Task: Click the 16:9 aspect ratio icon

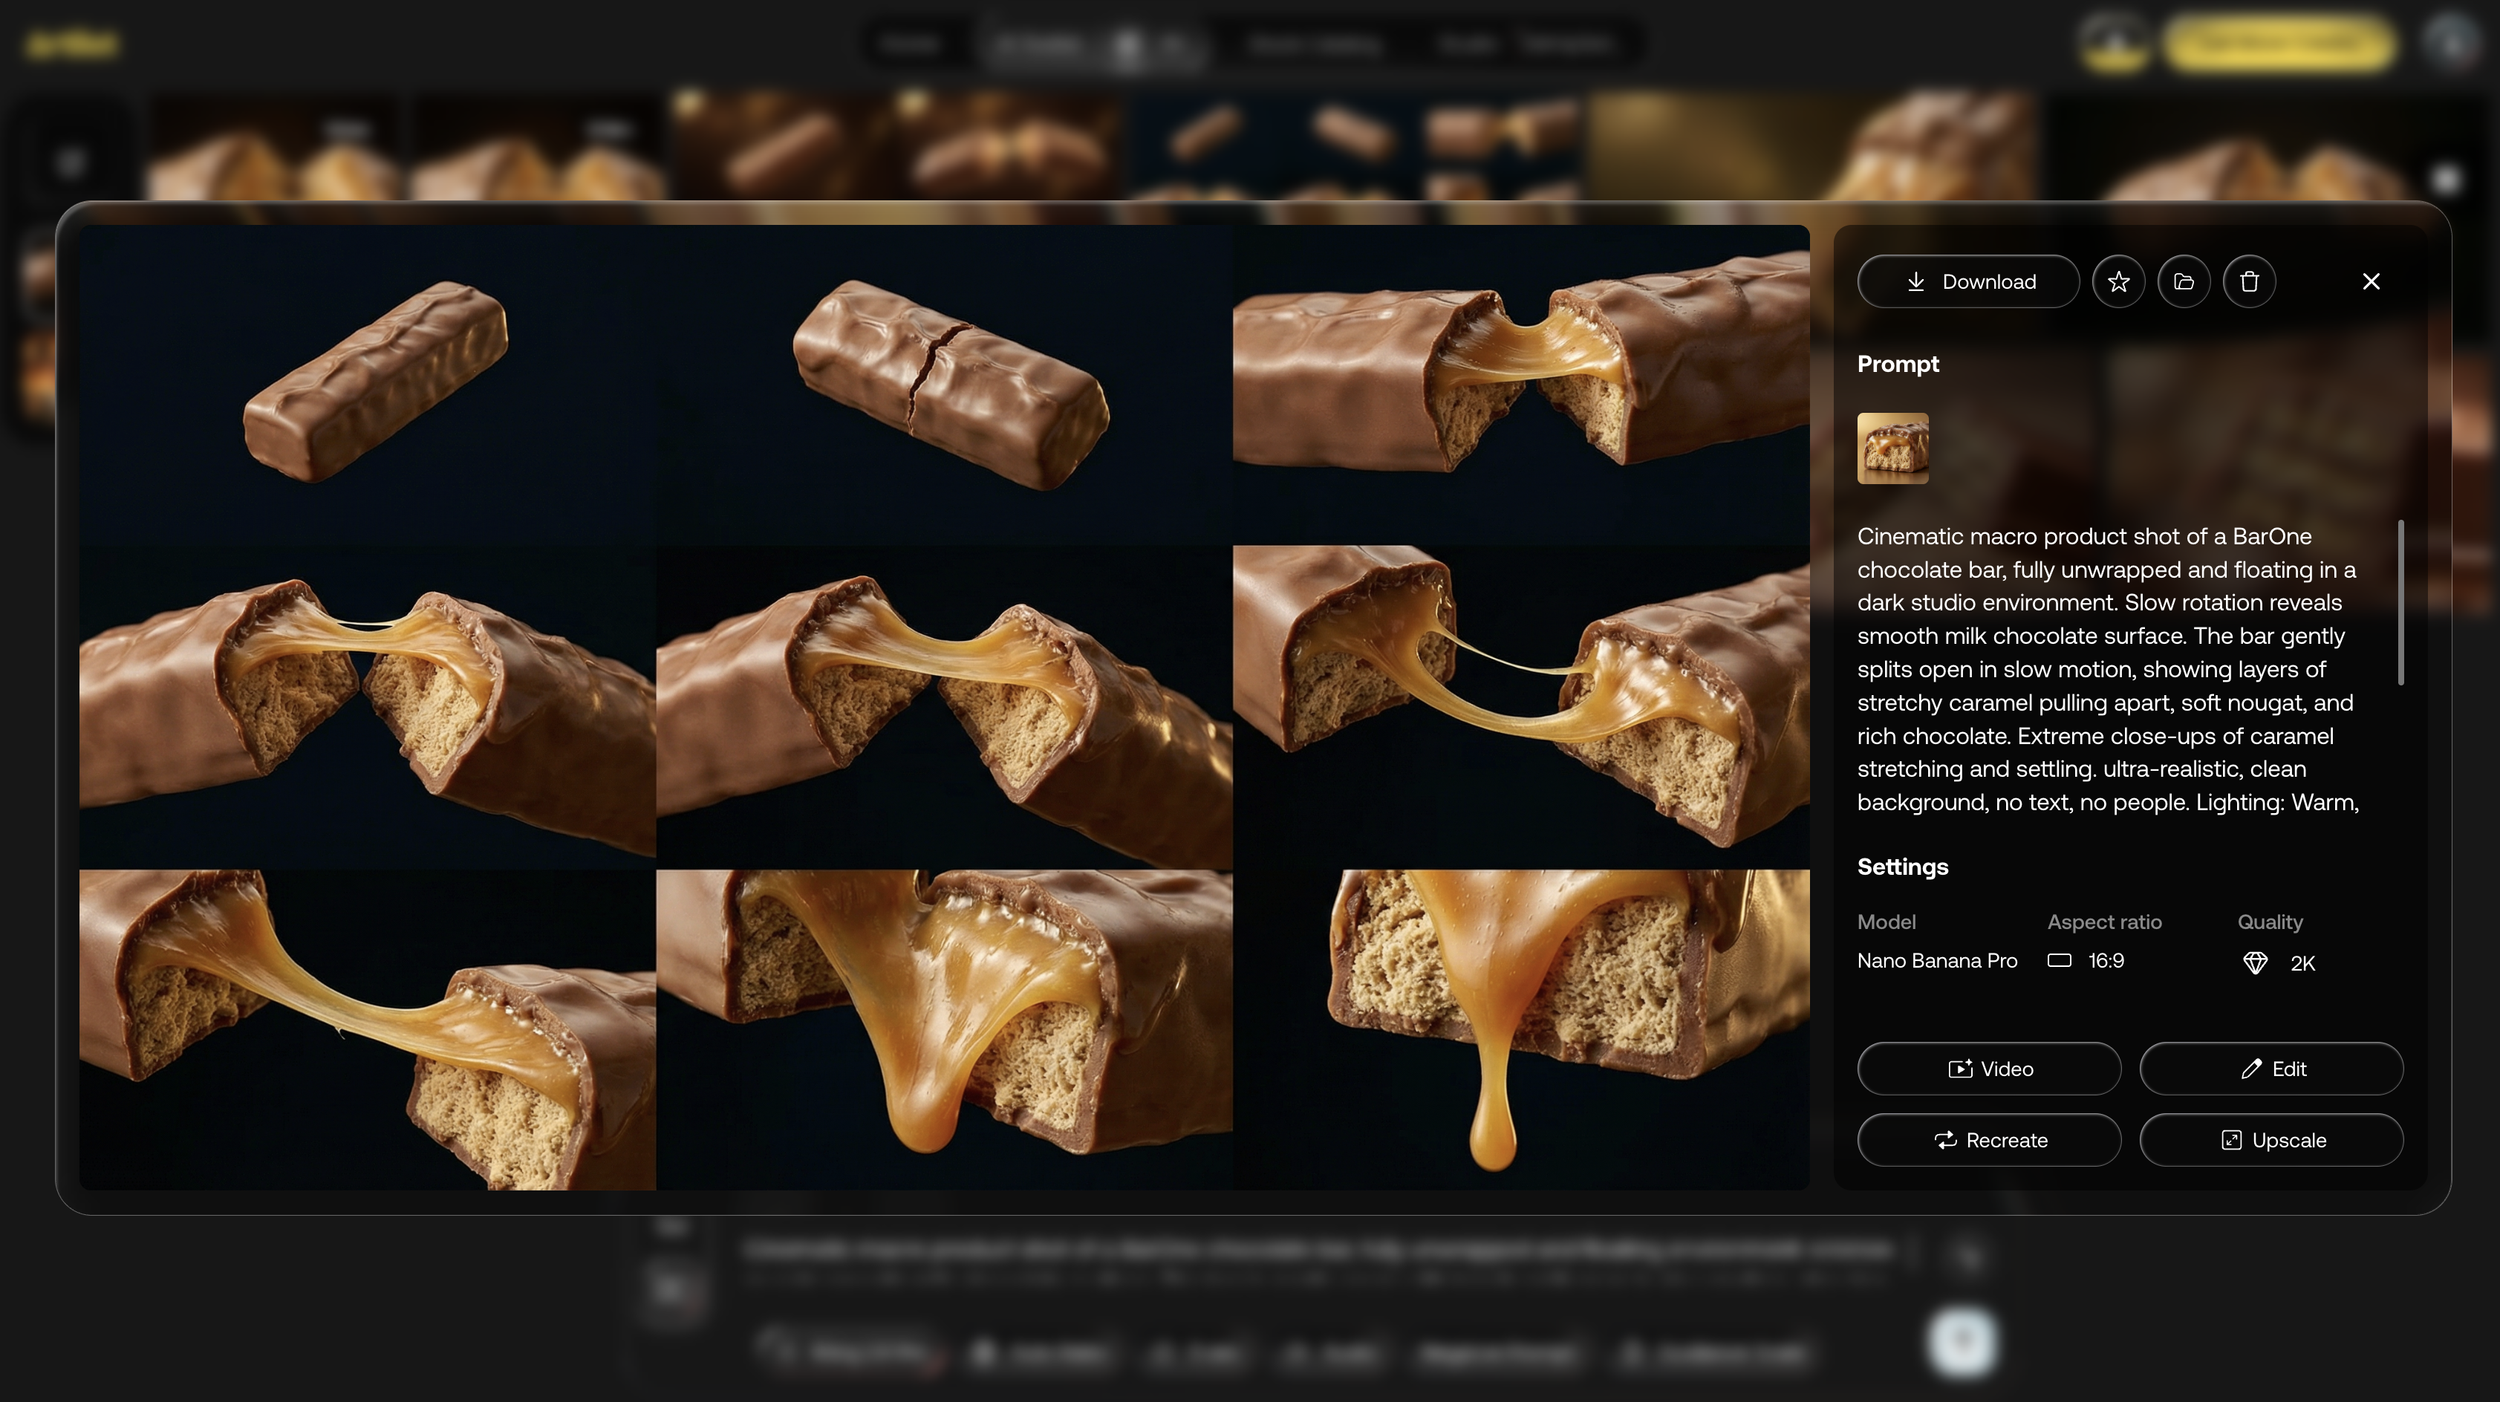Action: 2057,960
